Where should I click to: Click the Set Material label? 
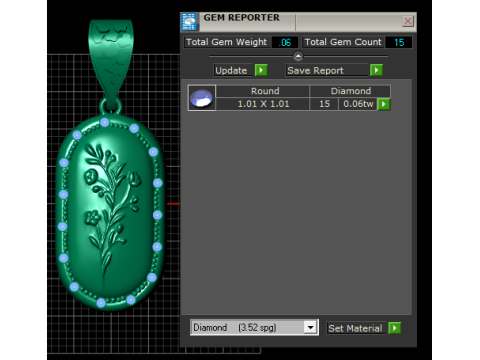coord(355,328)
